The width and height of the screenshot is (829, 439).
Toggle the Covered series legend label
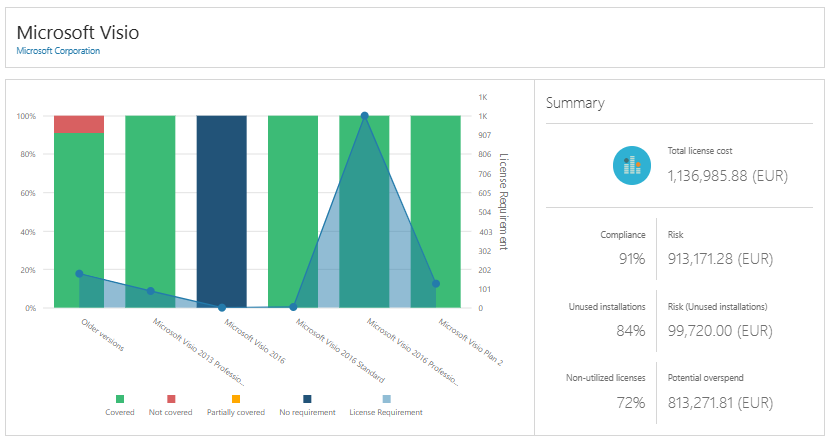tap(120, 412)
